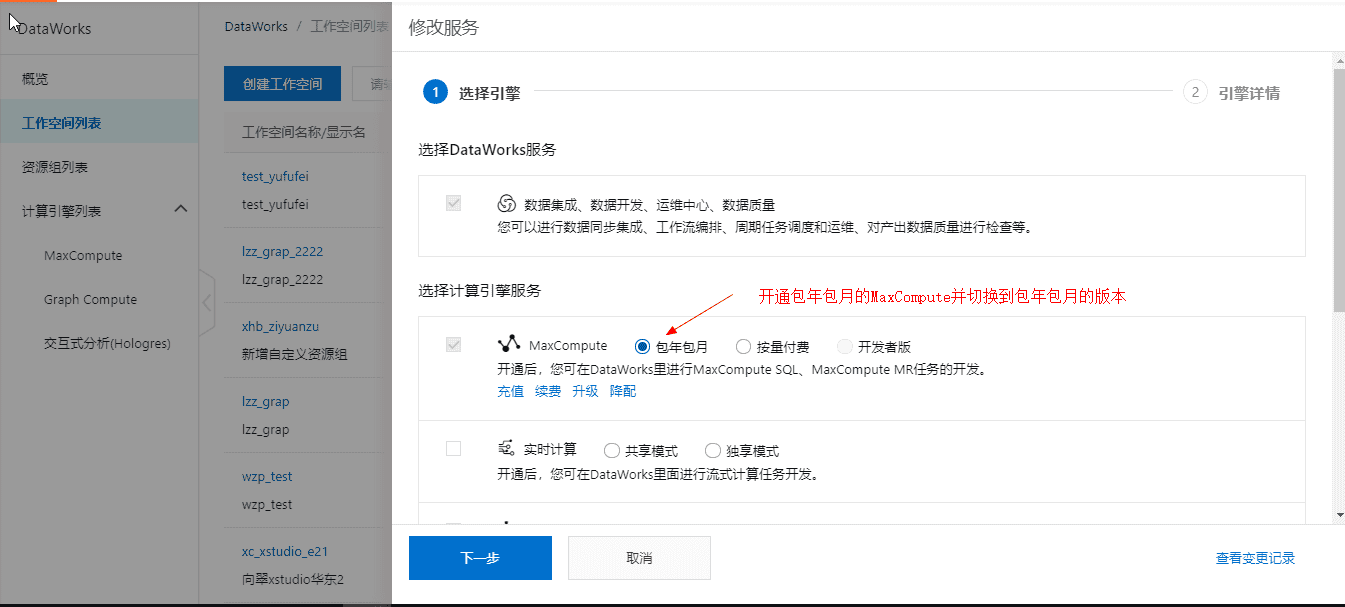Open the lzz_grap workspace link
This screenshot has width=1345, height=607.
(266, 401)
